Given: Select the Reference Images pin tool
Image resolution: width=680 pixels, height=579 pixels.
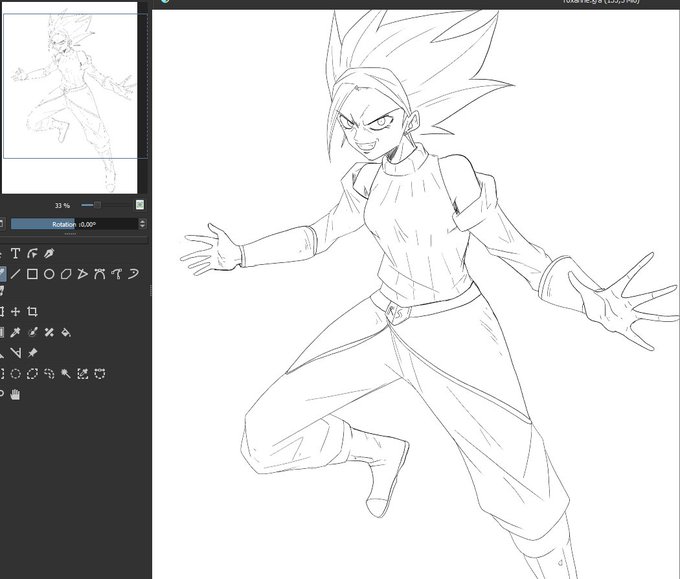Looking at the screenshot, I should tap(32, 353).
